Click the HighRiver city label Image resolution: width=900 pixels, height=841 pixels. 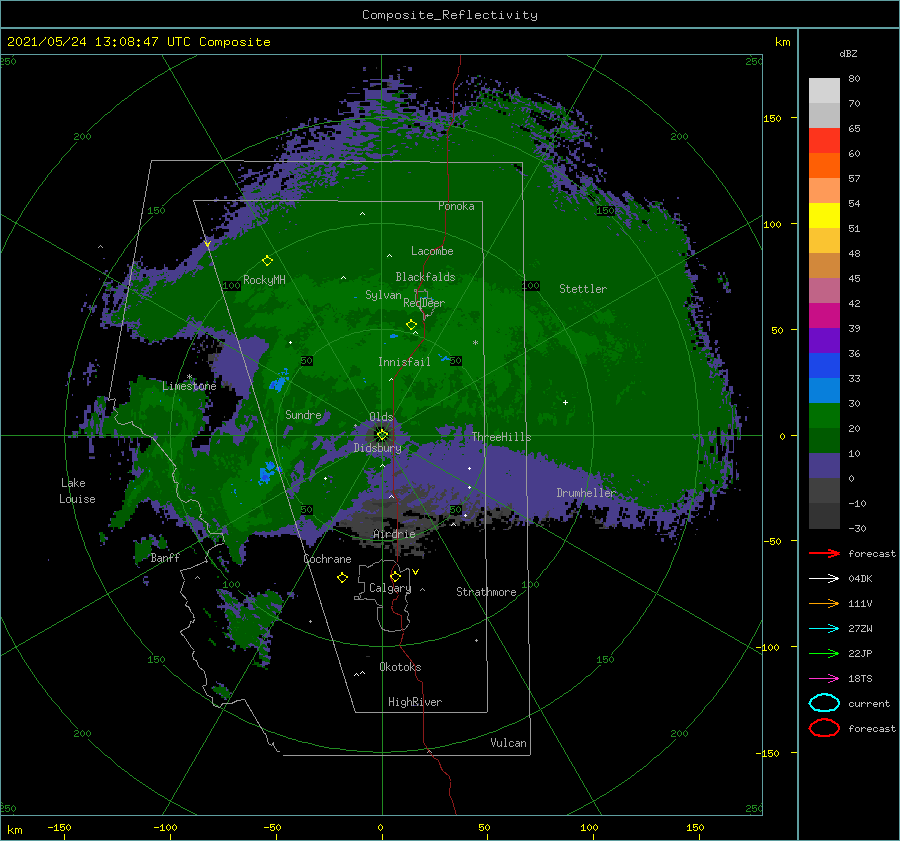tap(415, 702)
